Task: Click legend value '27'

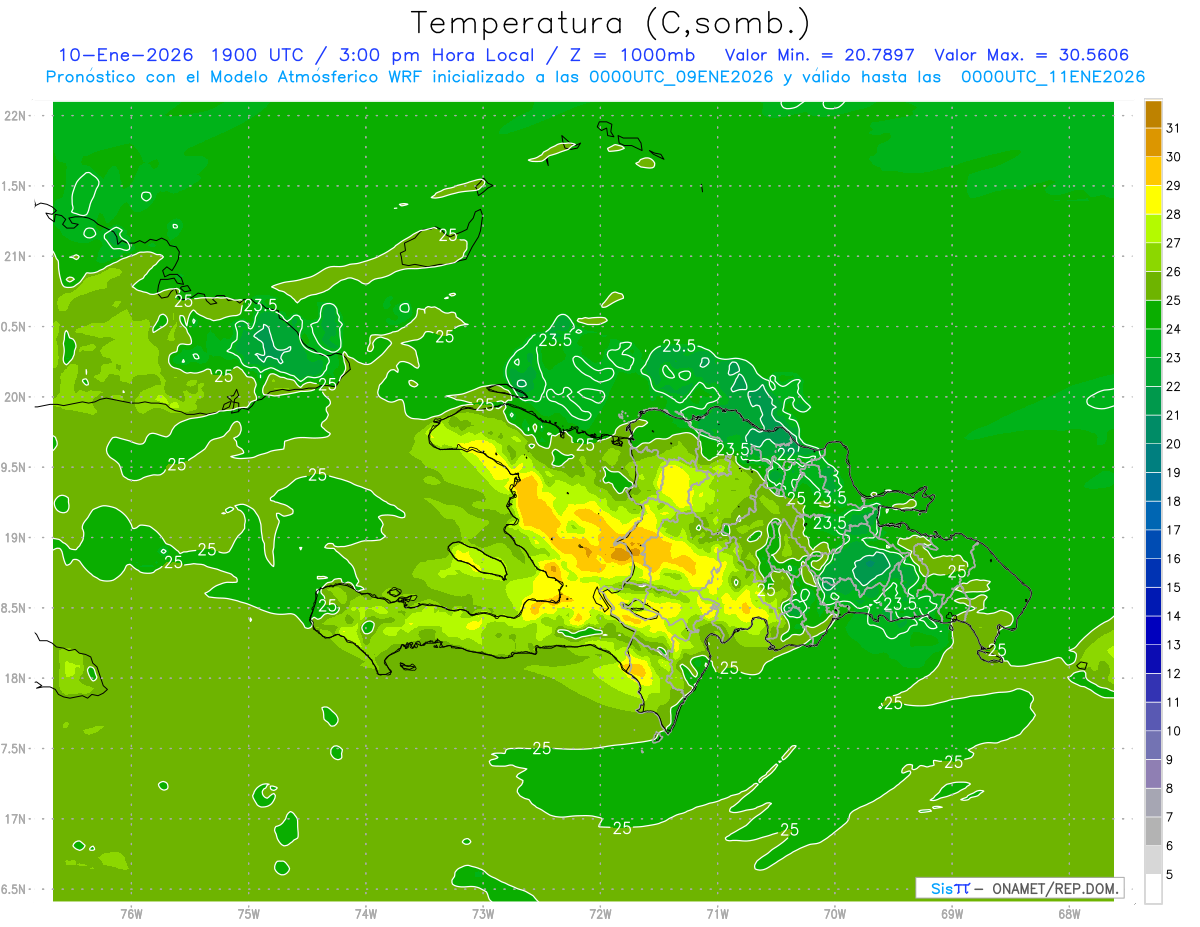Action: click(x=1174, y=242)
